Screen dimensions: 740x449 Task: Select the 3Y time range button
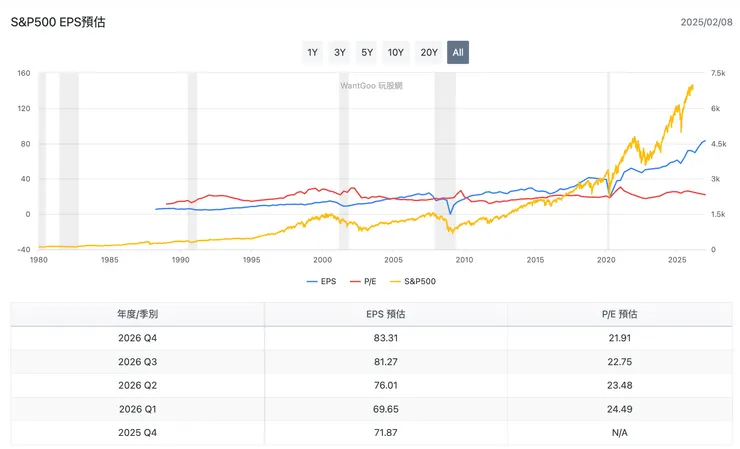tap(340, 52)
